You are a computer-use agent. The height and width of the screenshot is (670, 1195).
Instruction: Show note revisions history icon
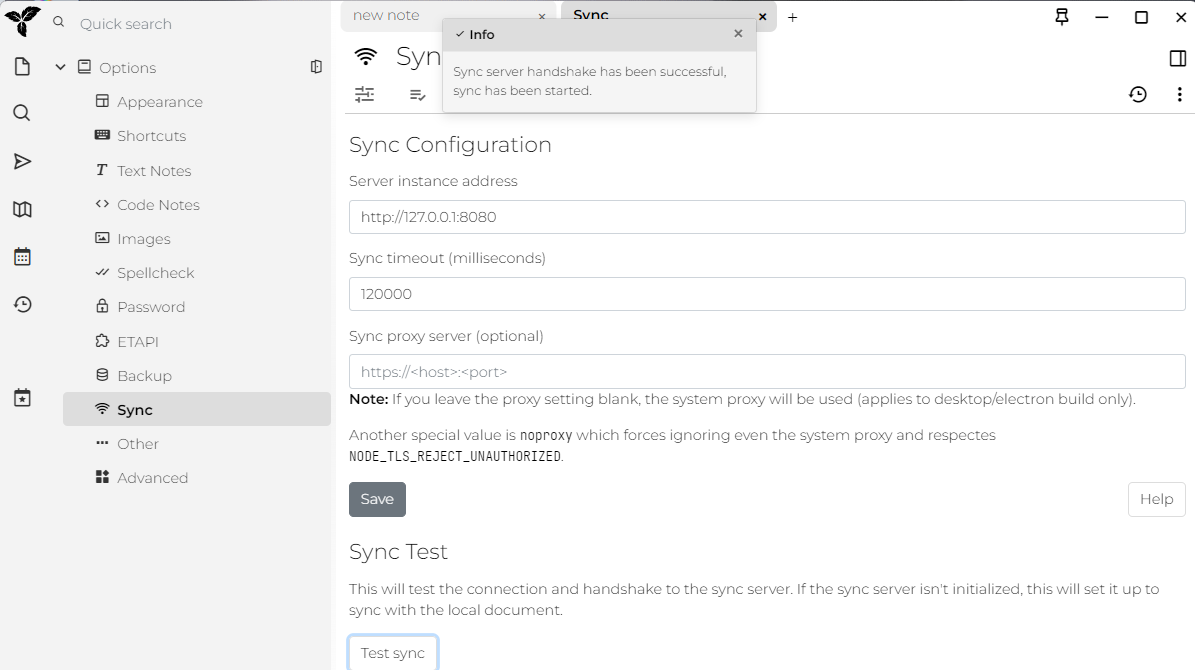(x=1138, y=94)
